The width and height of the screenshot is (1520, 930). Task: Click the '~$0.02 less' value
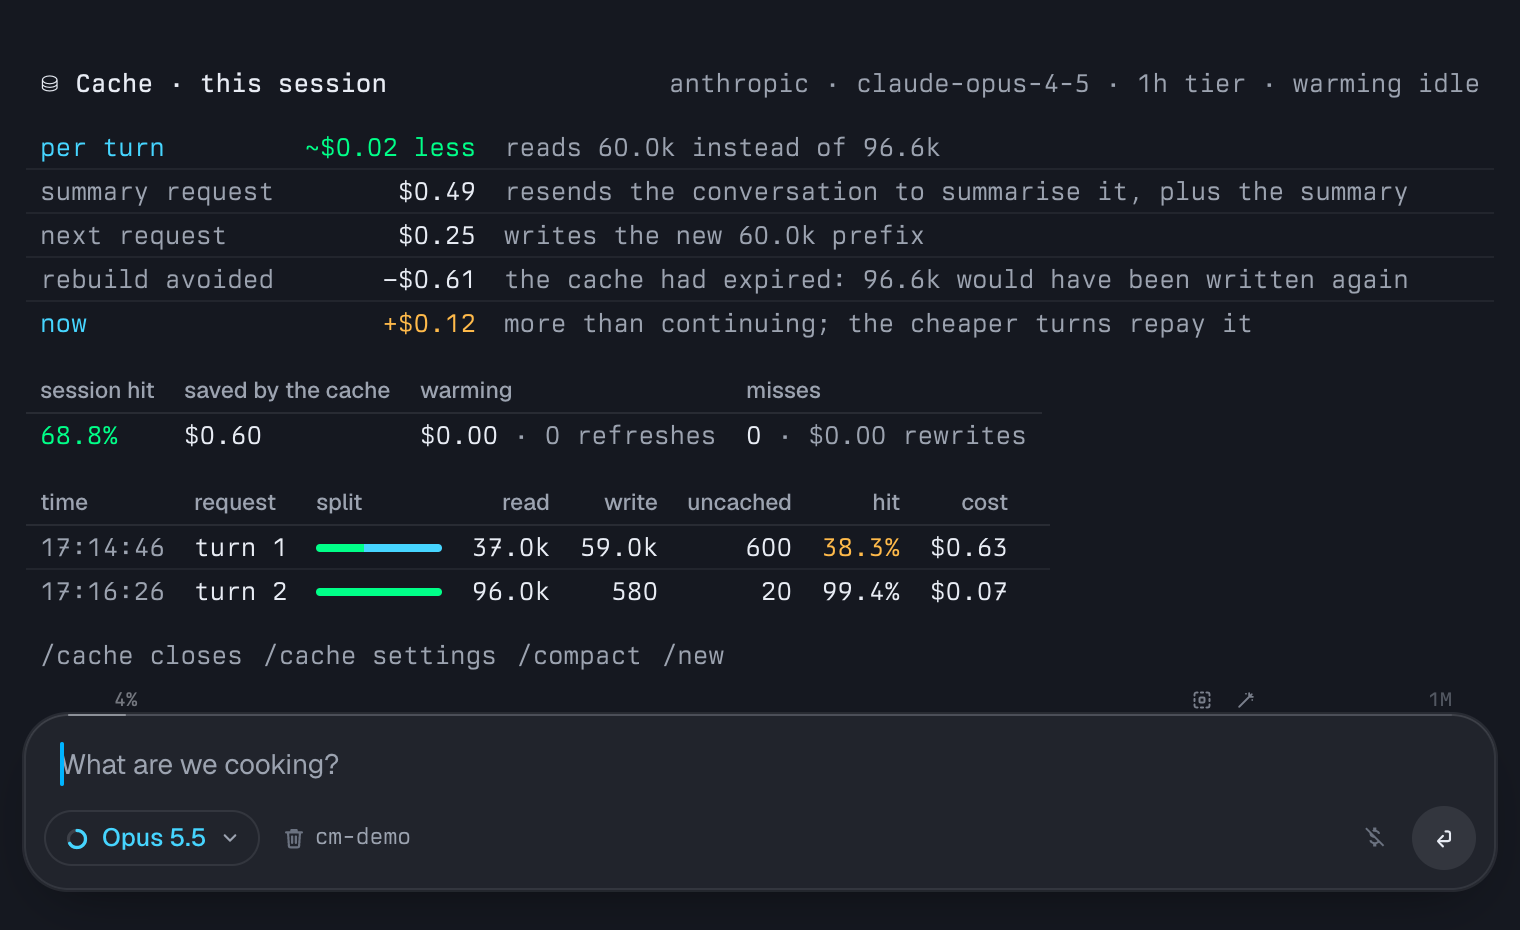[x=390, y=148]
